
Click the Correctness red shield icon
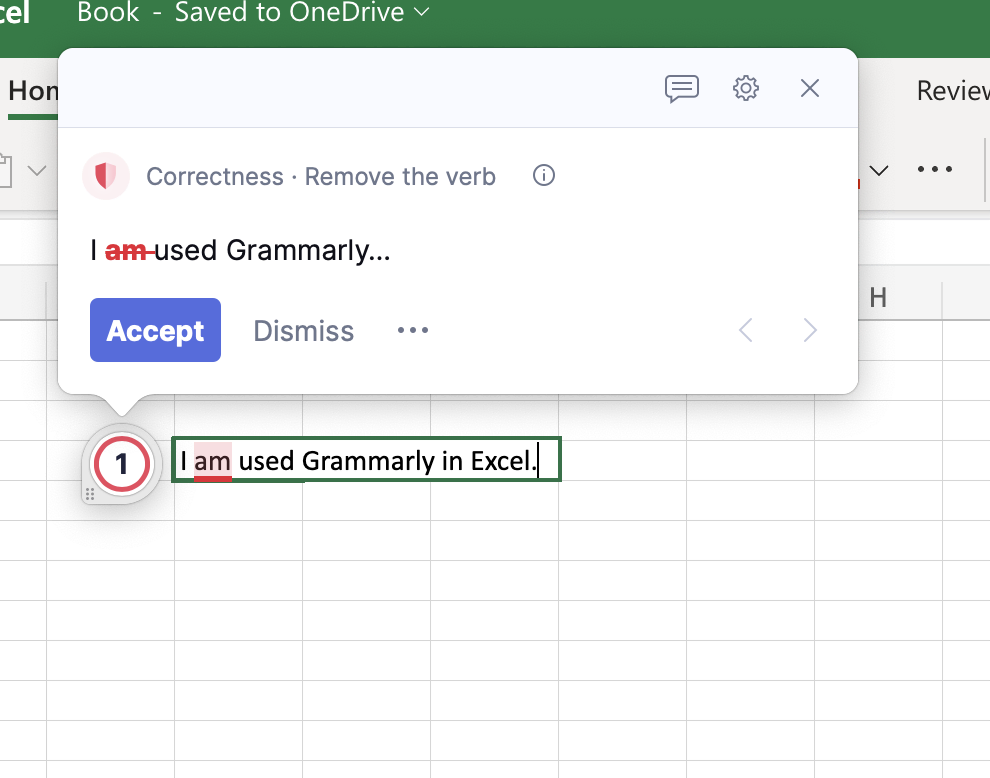point(106,176)
